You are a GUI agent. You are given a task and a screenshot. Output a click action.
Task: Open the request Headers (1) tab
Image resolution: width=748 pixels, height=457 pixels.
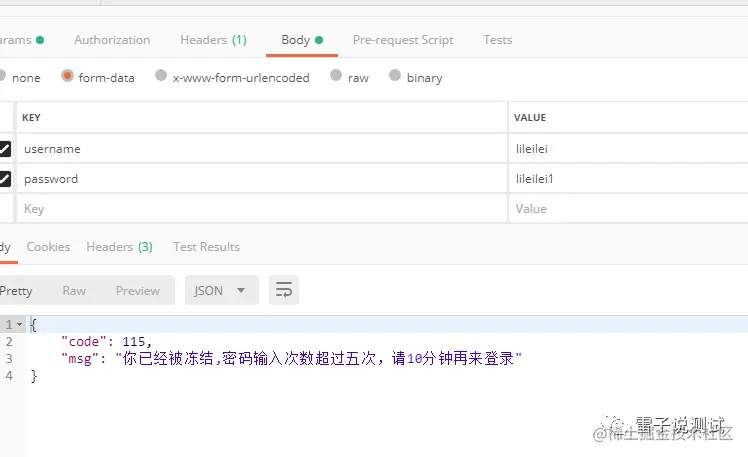click(213, 40)
